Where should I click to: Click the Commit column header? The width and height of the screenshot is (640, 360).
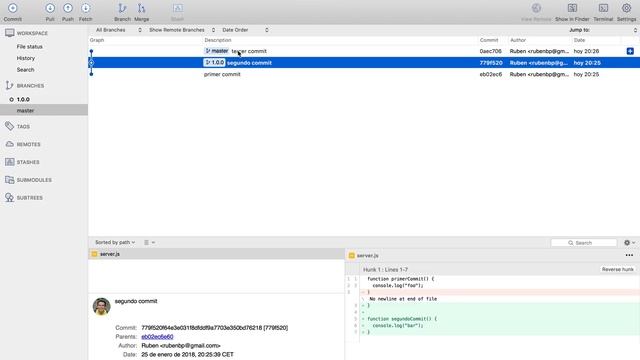tap(489, 40)
